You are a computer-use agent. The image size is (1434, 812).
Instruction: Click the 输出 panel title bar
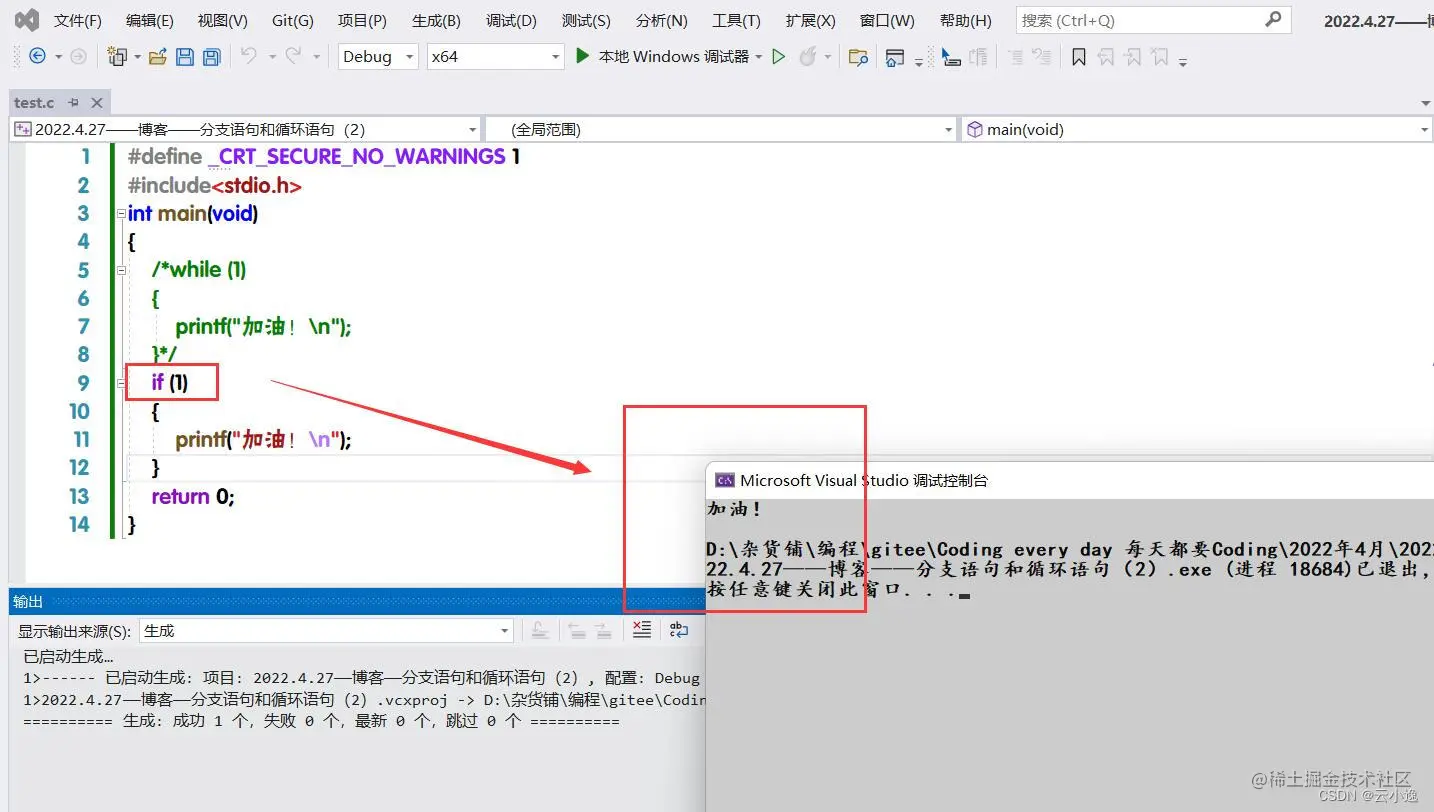click(x=356, y=601)
